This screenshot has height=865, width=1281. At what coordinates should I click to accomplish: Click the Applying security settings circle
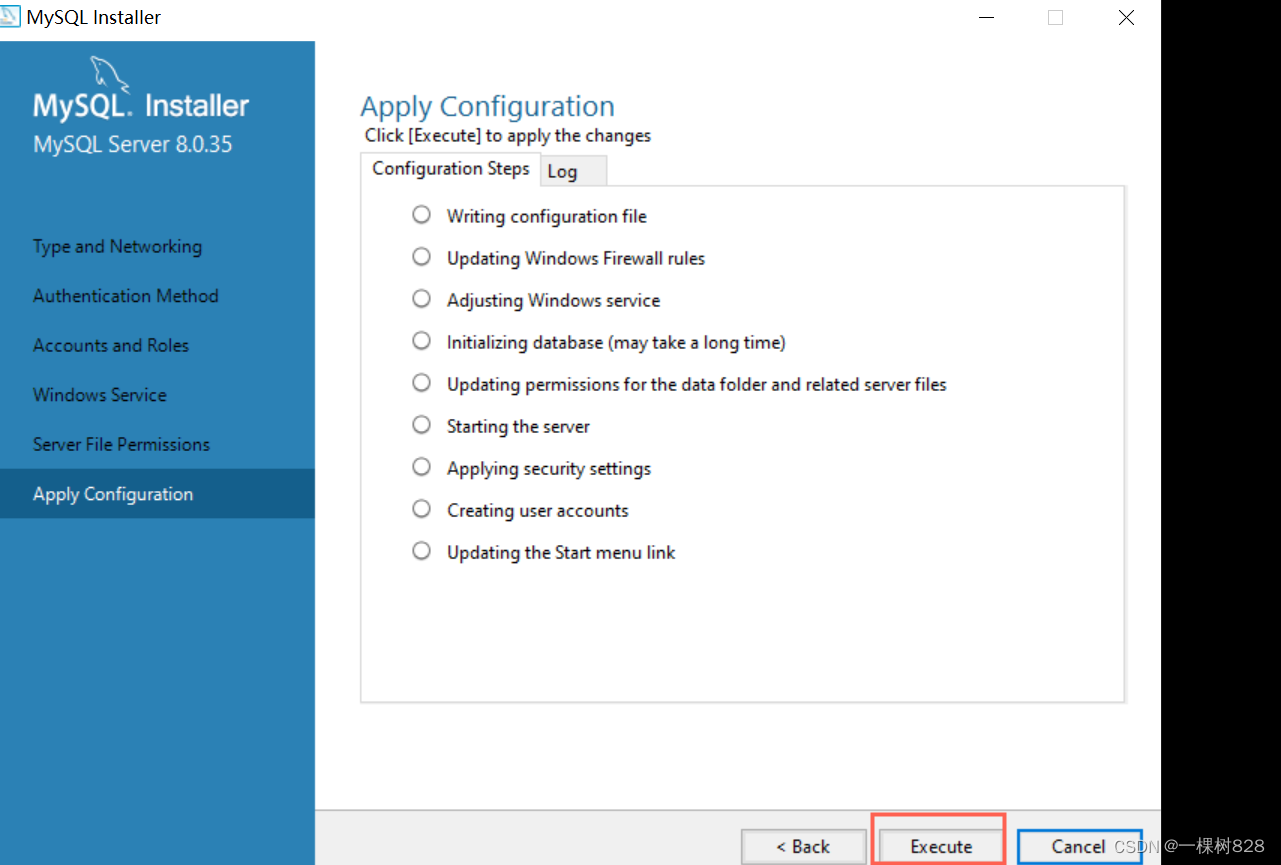pos(422,467)
